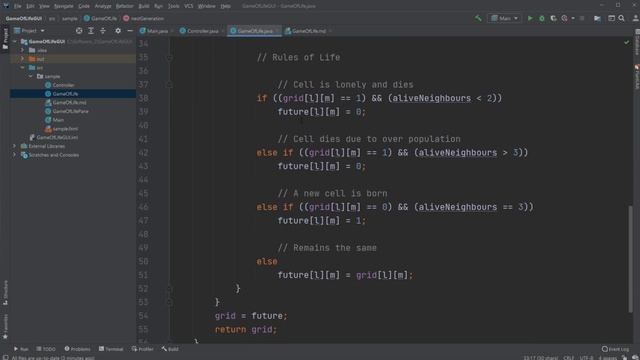Run the Main configuration with green play
The width and height of the screenshot is (640, 360).
pyautogui.click(x=530, y=18)
